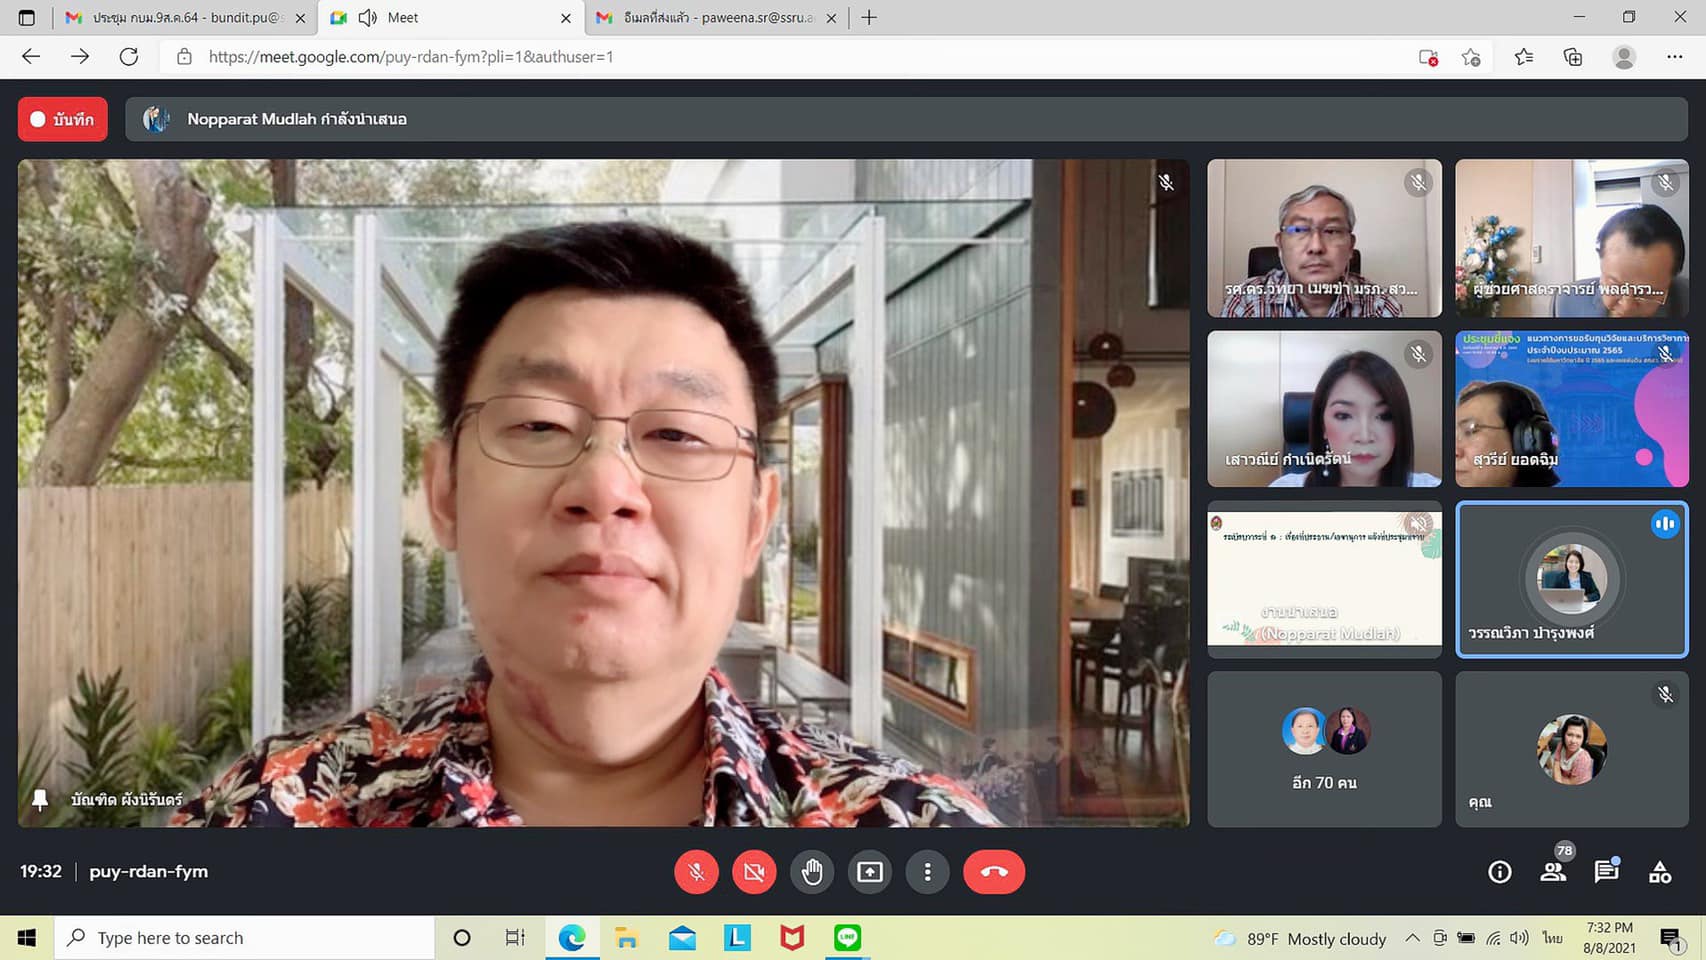Show the participants list with 78 people
Image resolution: width=1706 pixels, height=960 pixels.
point(1553,872)
